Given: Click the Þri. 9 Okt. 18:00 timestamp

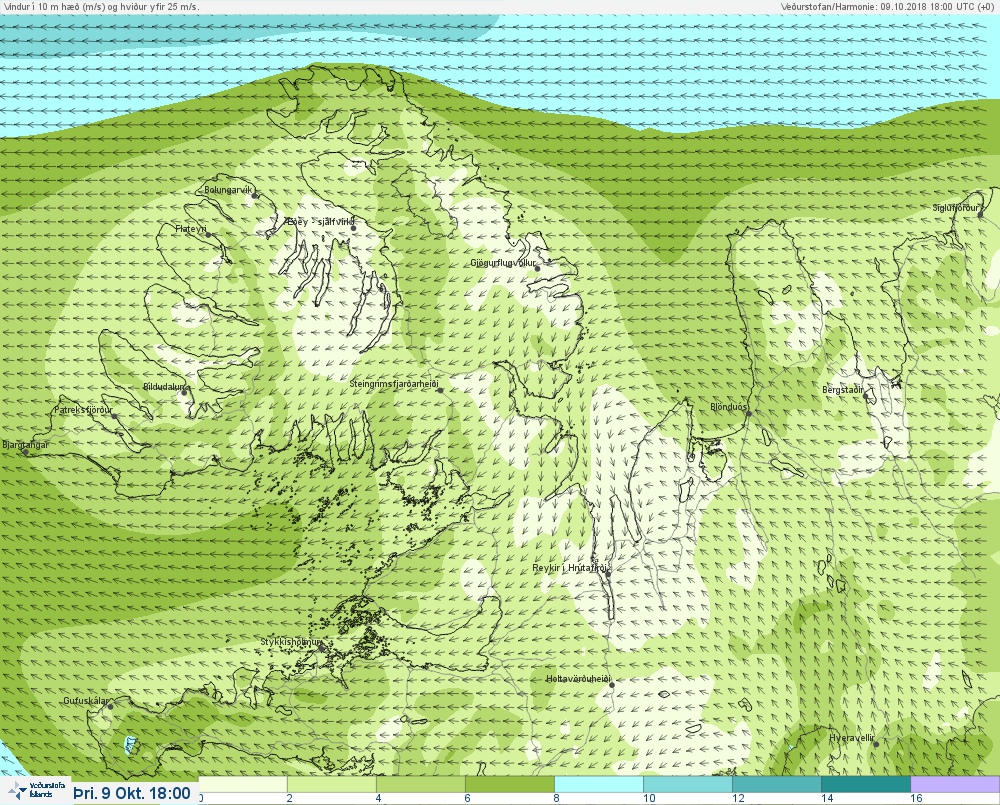Looking at the screenshot, I should click(132, 793).
